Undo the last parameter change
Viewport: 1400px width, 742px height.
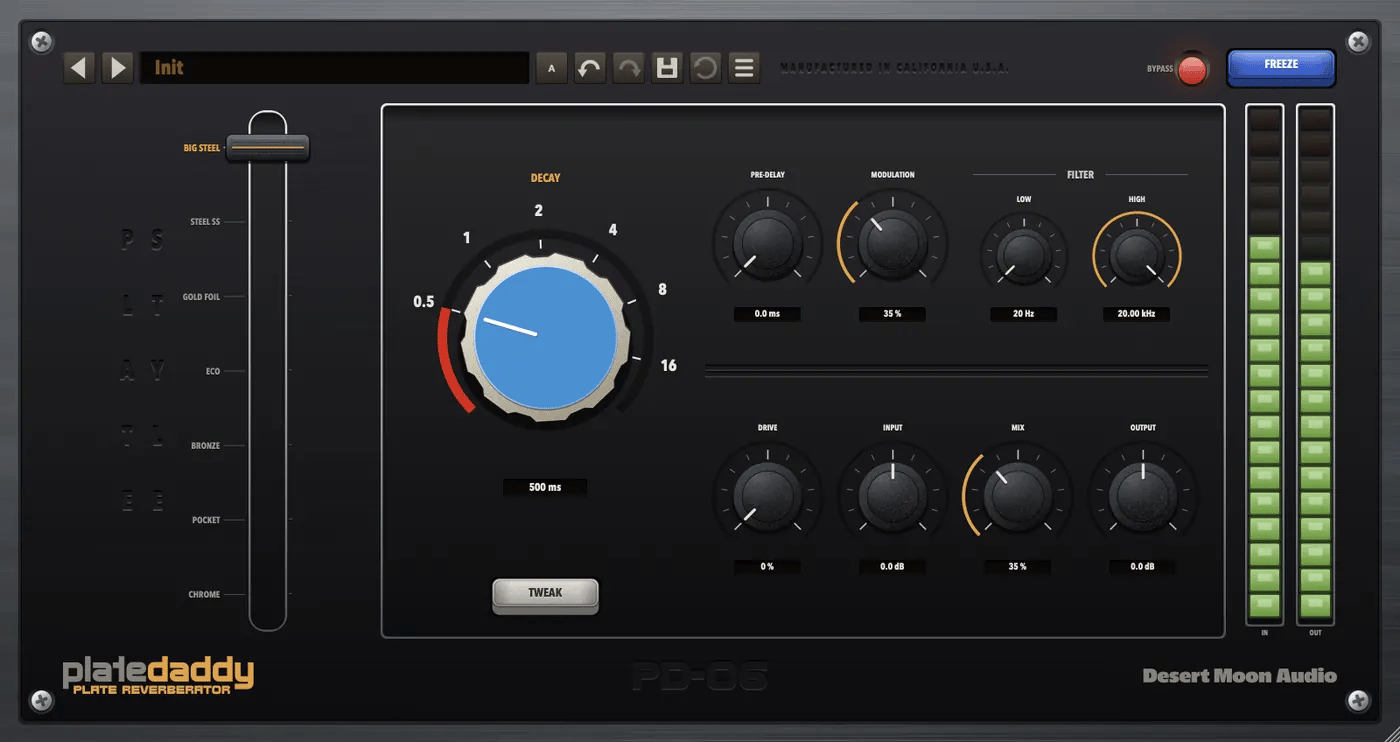[590, 68]
